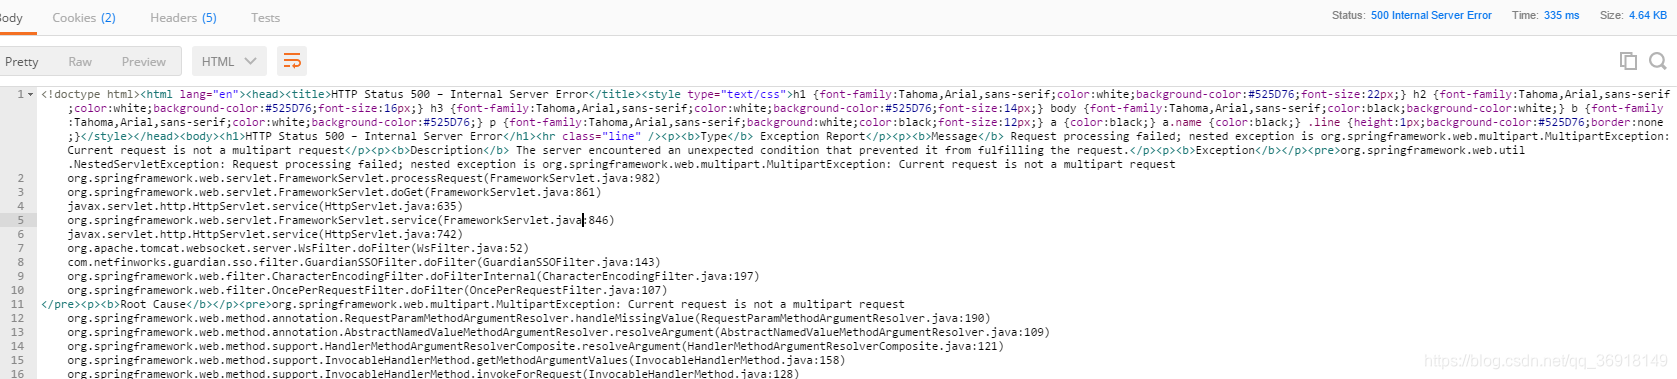Click the HttpServlet.java:635 stack line
This screenshot has height=379, width=1677.
pos(265,206)
